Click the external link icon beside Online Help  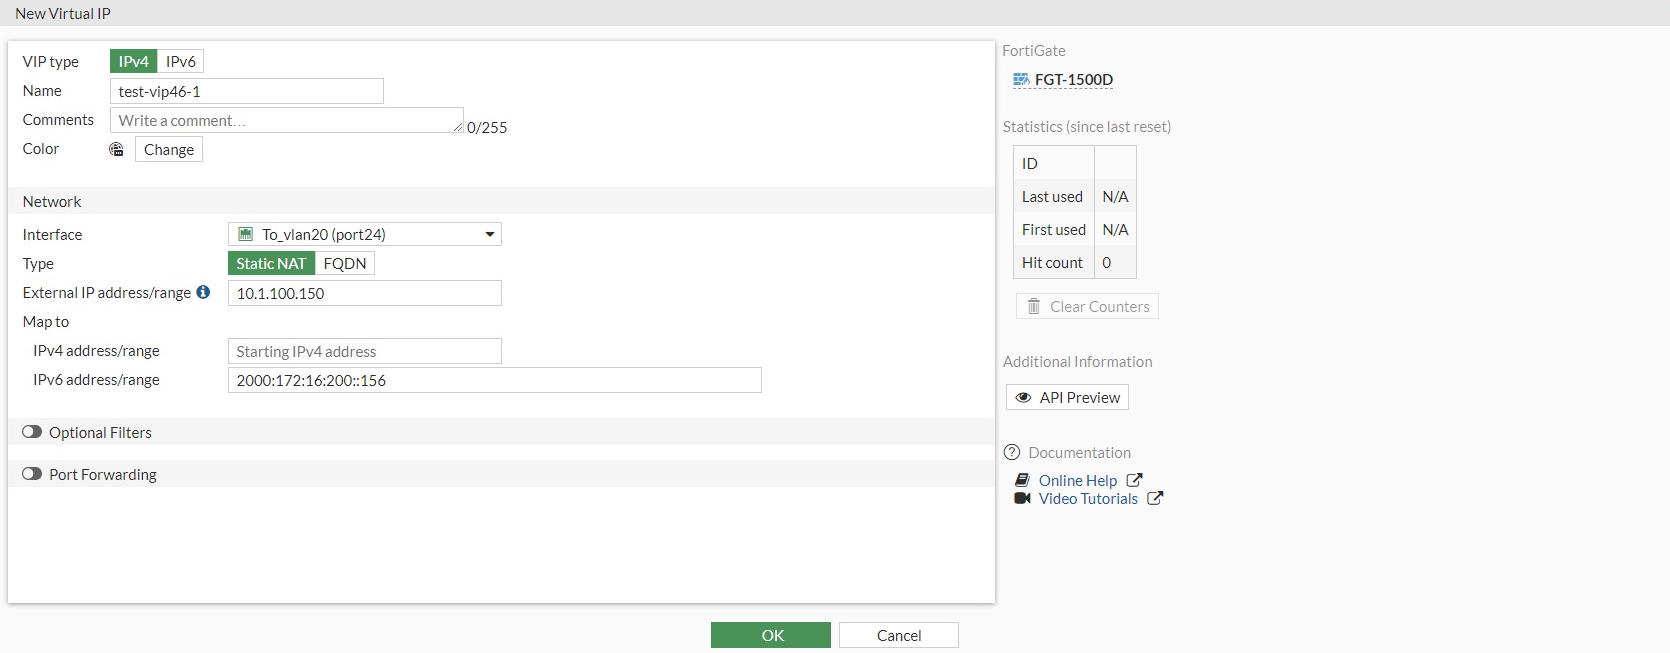point(1134,480)
